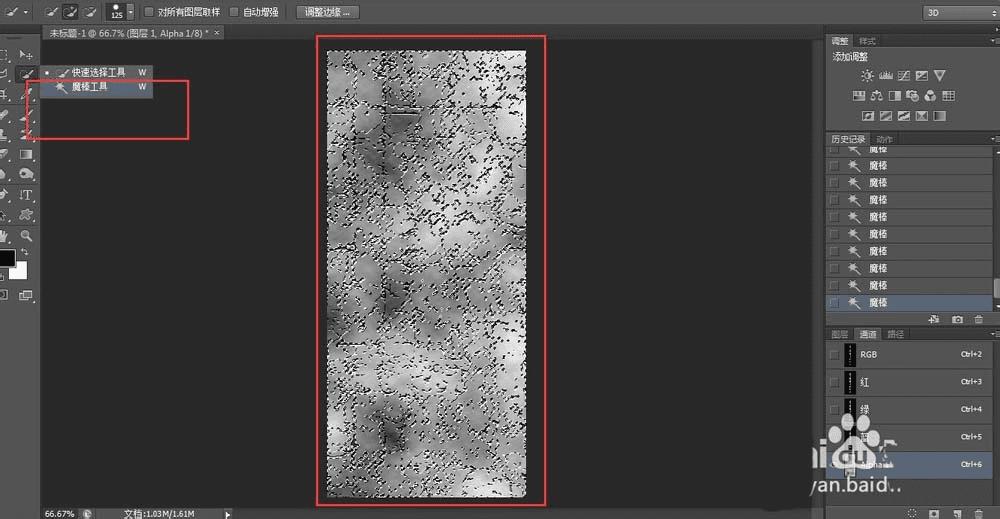
Task: Open the black foreground color swatch
Action: click(x=6, y=258)
